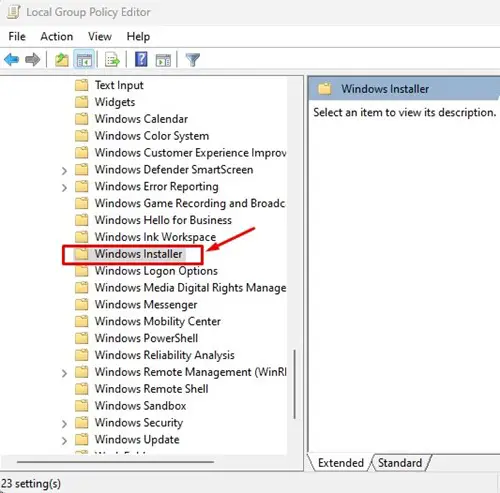Open Help via the blue question-mark icon
This screenshot has height=493, width=500.
(x=141, y=60)
